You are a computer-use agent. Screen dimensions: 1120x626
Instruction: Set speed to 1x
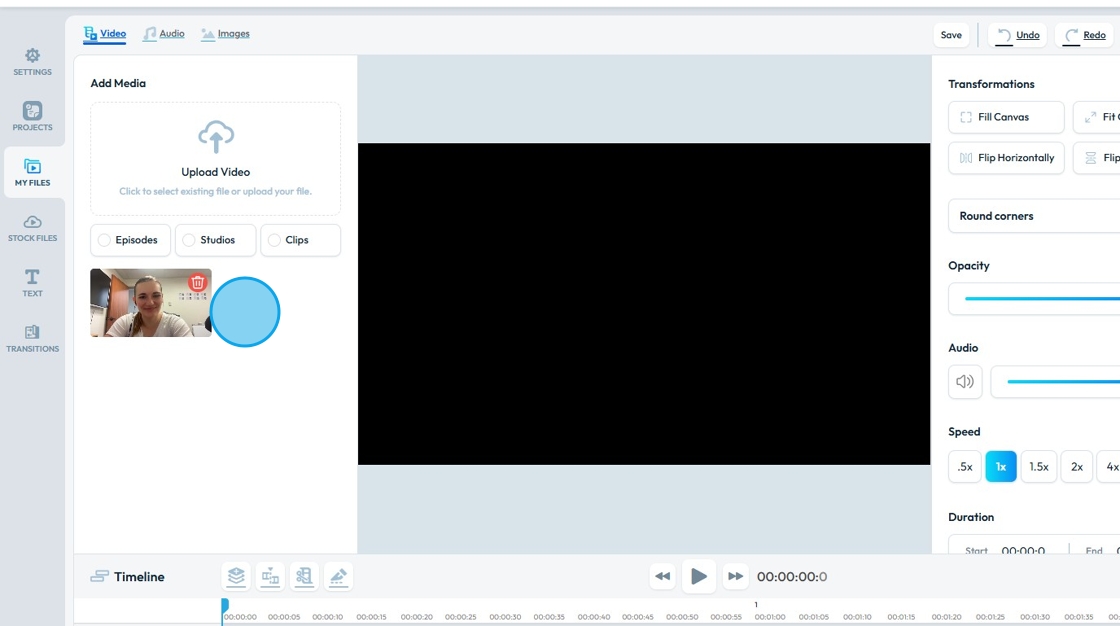pyautogui.click(x=1001, y=467)
